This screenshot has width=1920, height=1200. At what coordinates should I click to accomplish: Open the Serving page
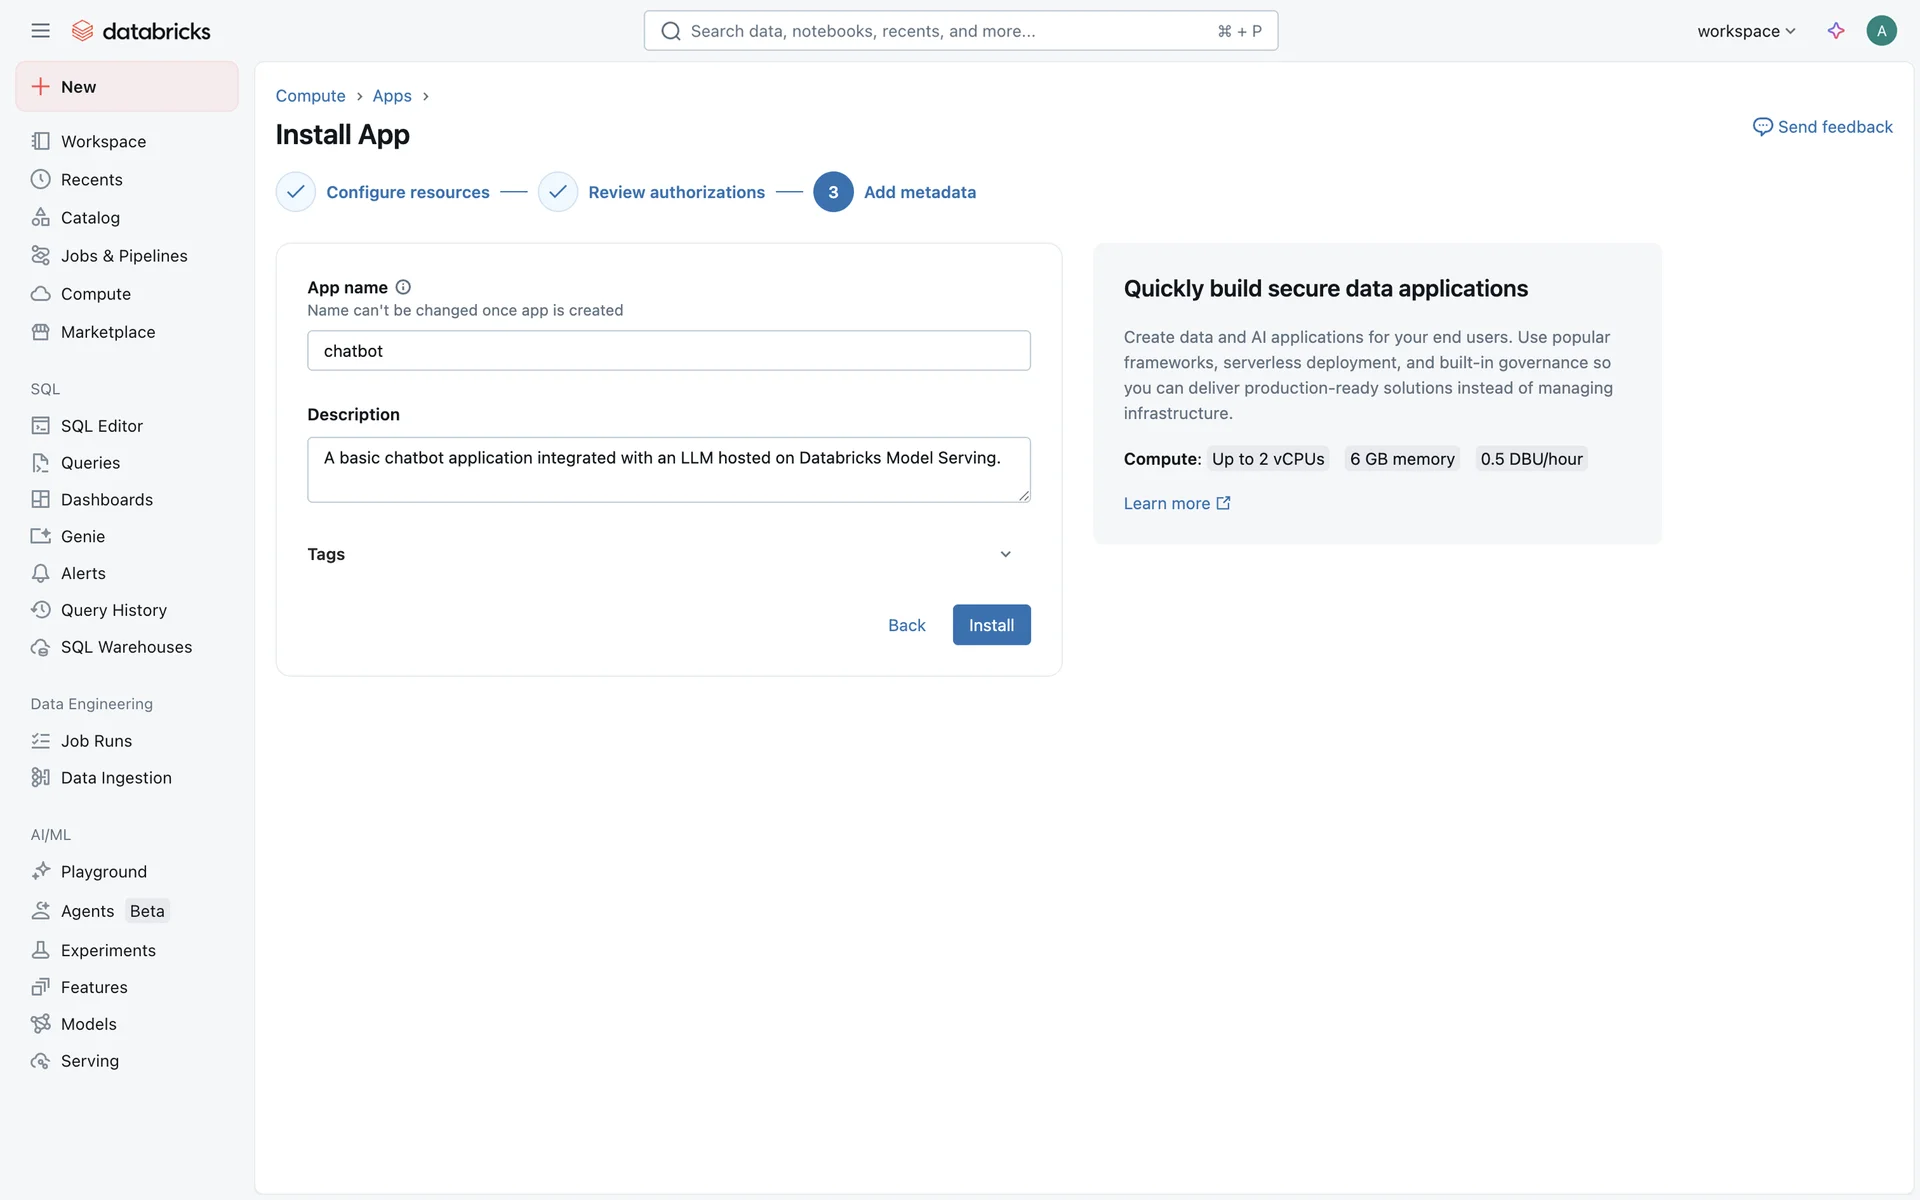coord(89,1061)
